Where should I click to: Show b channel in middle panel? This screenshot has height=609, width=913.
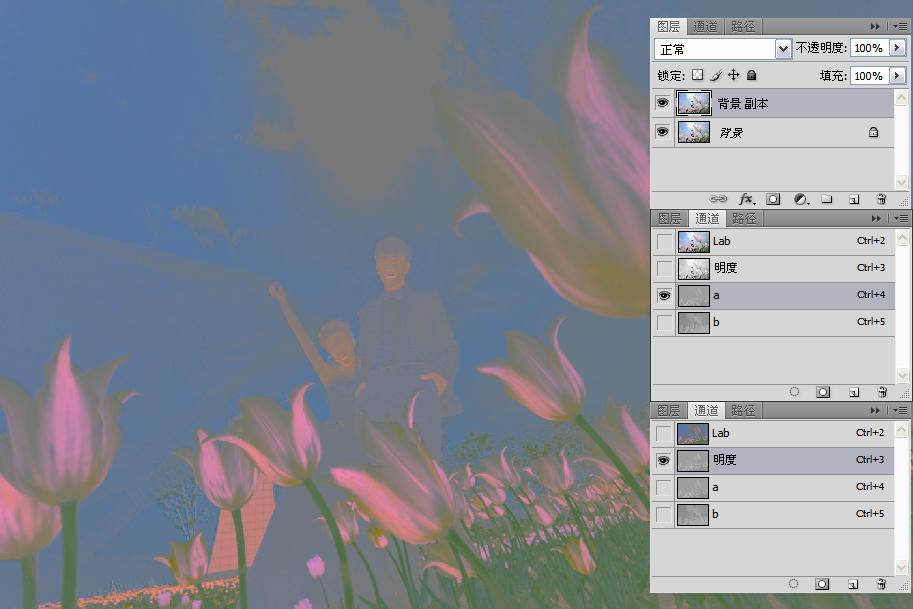click(664, 323)
